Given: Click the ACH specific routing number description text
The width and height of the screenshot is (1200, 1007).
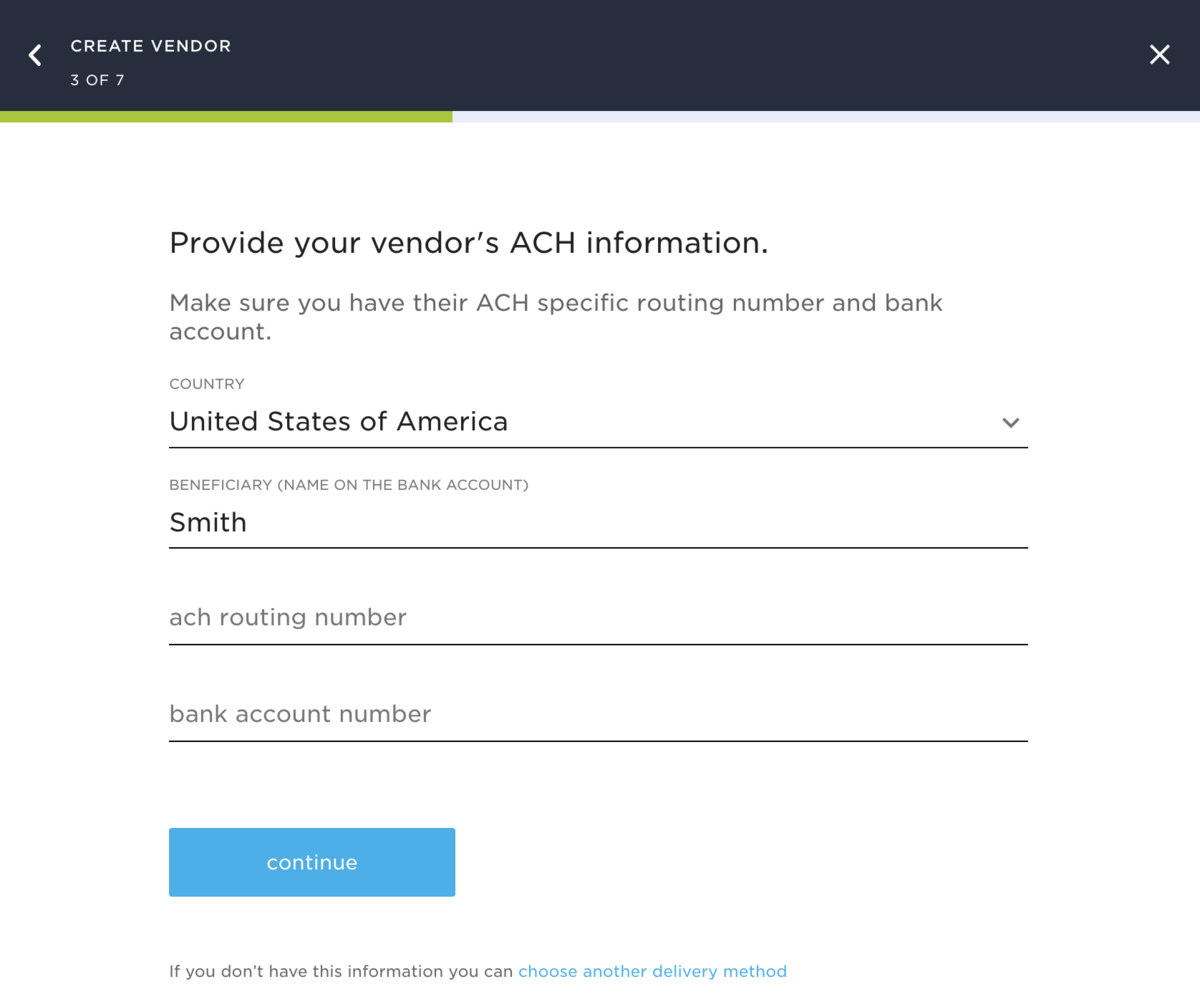Looking at the screenshot, I should click(556, 317).
